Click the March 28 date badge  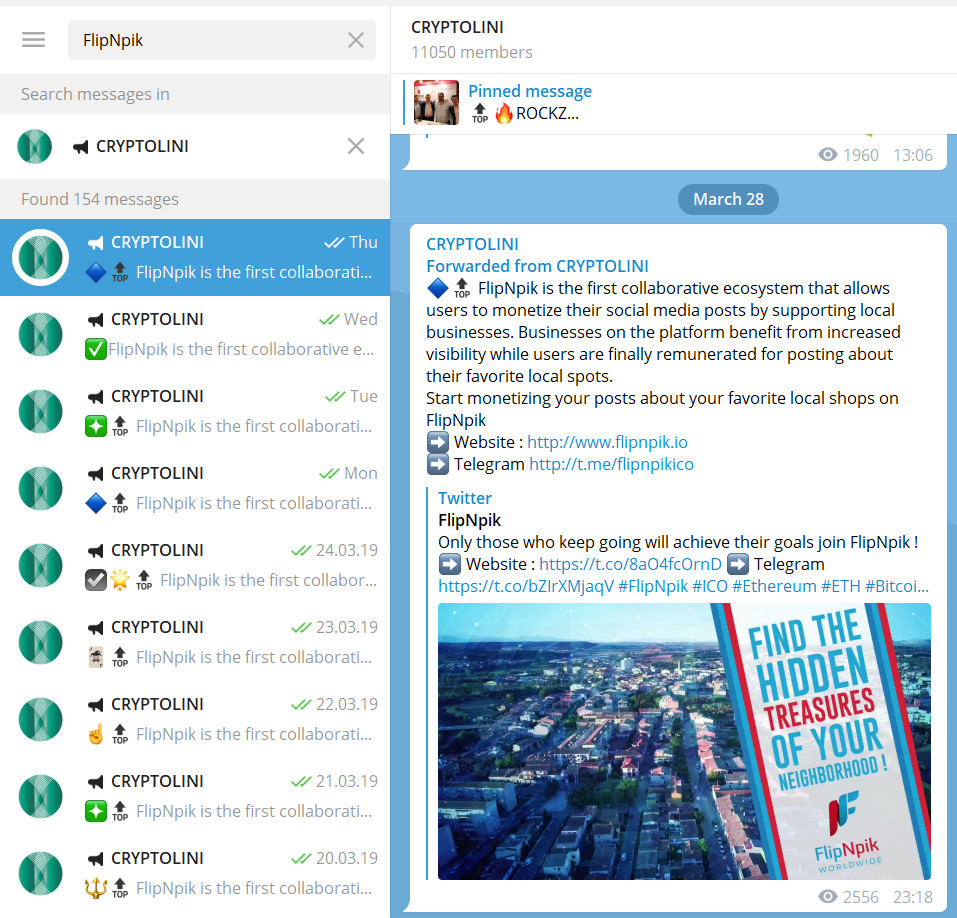point(728,199)
